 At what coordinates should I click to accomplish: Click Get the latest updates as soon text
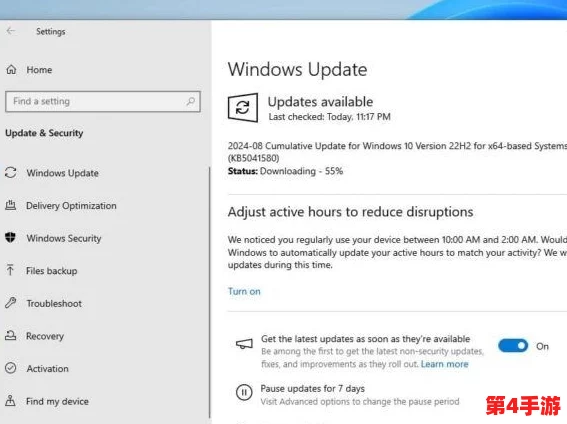tap(366, 339)
